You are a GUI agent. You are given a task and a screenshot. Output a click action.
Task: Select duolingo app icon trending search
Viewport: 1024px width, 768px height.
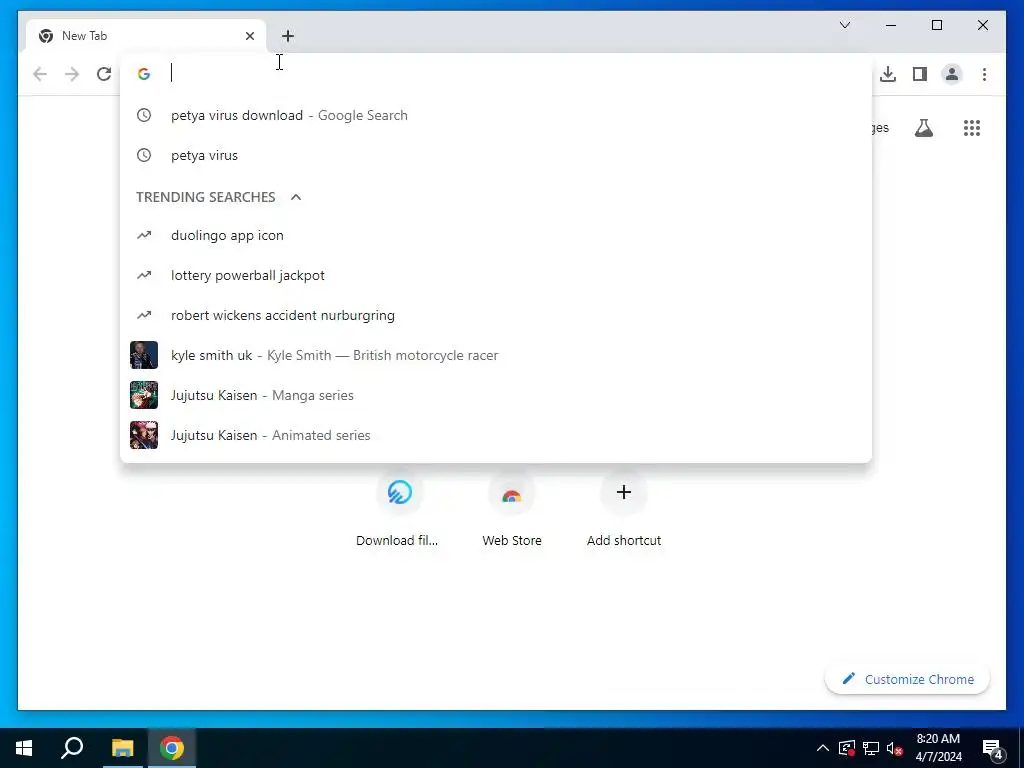click(x=496, y=235)
